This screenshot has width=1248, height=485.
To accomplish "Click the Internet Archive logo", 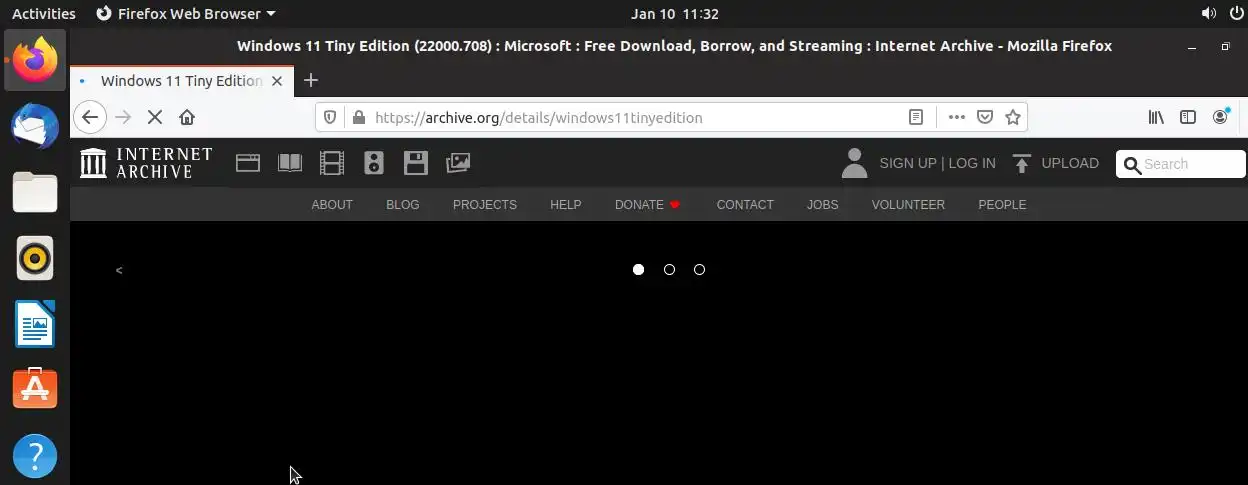I will tap(146, 163).
